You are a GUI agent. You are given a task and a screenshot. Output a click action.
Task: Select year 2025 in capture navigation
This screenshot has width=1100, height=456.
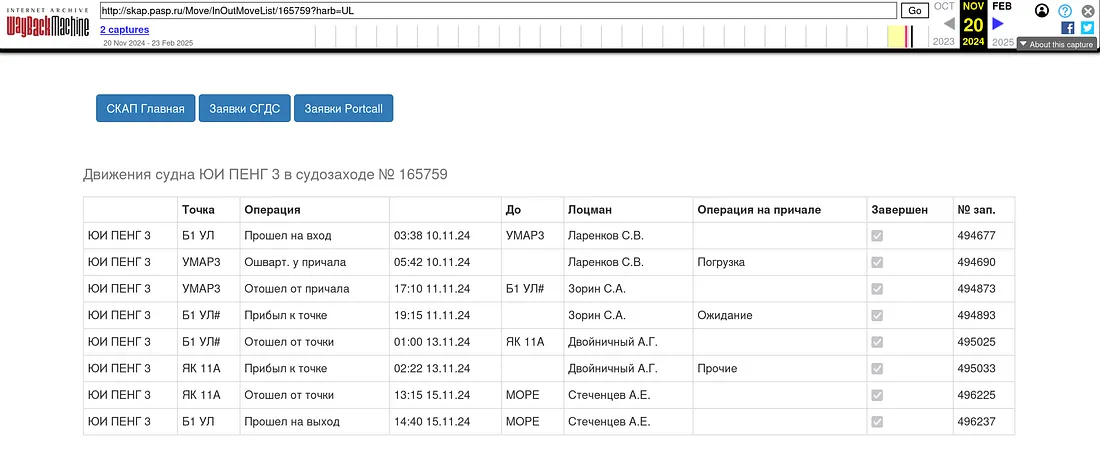click(x=1002, y=42)
